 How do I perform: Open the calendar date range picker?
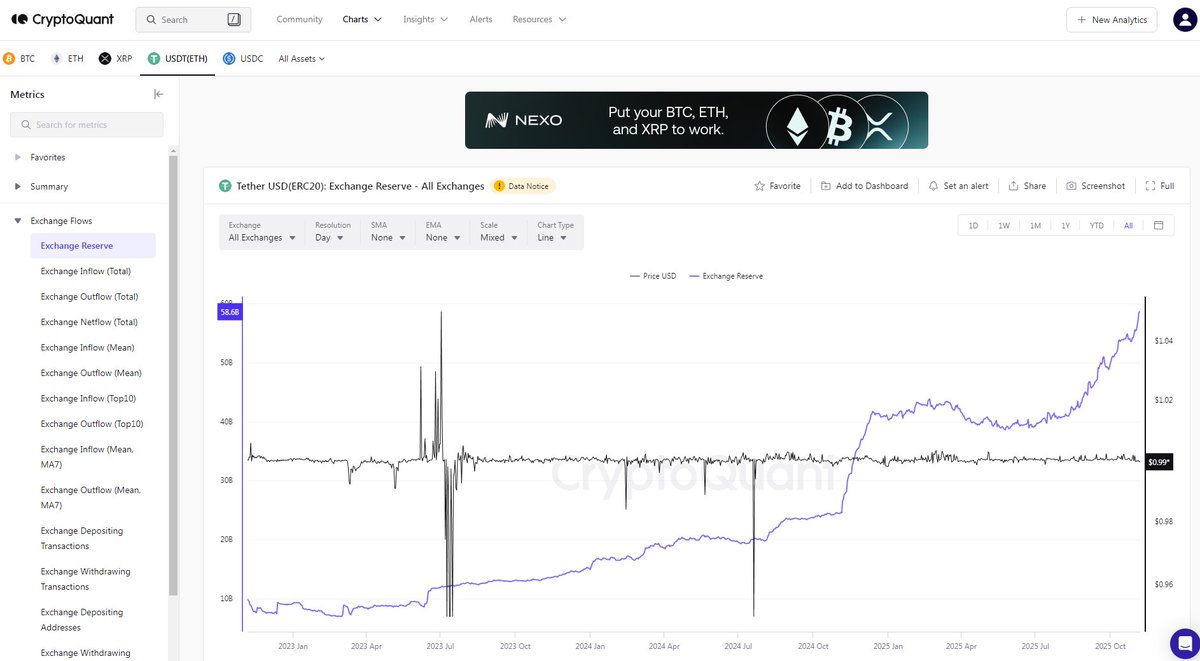[x=1158, y=226]
